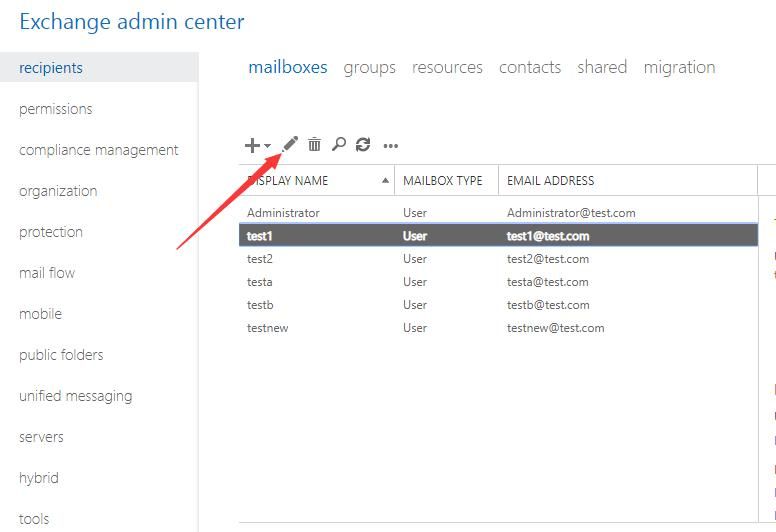
Task: Open public folders section
Action: point(61,355)
